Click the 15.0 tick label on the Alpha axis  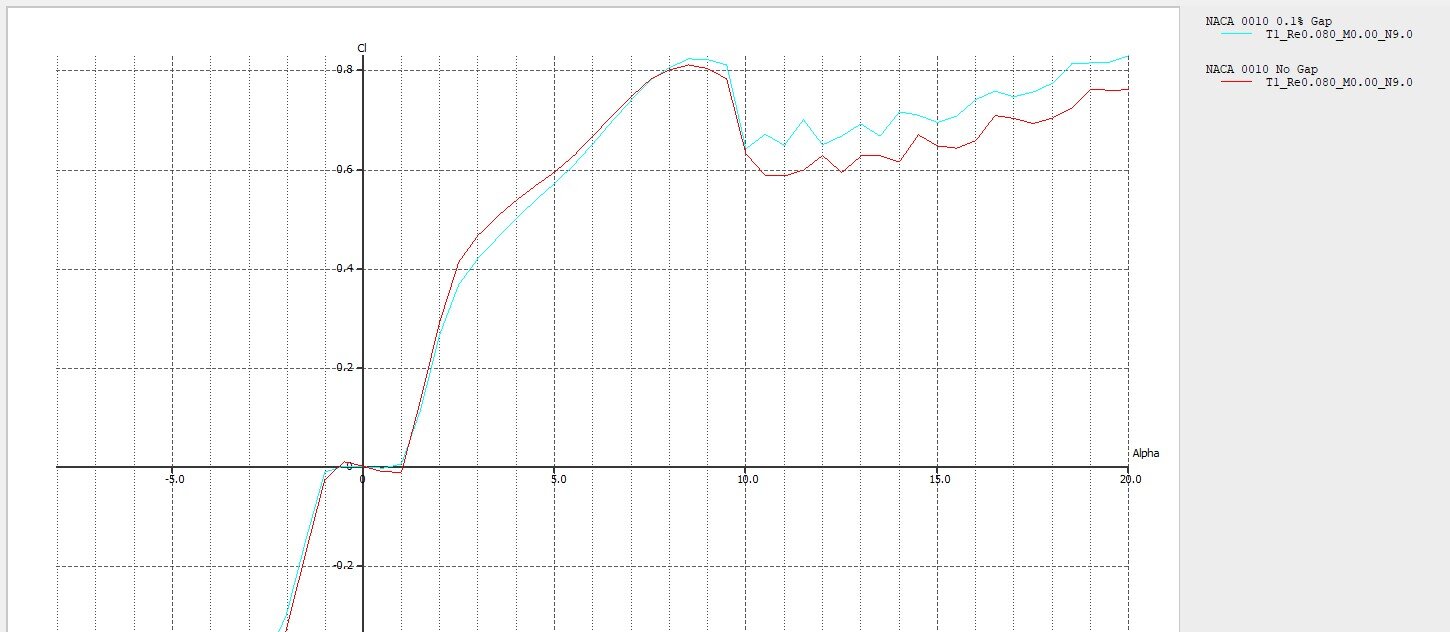click(938, 479)
